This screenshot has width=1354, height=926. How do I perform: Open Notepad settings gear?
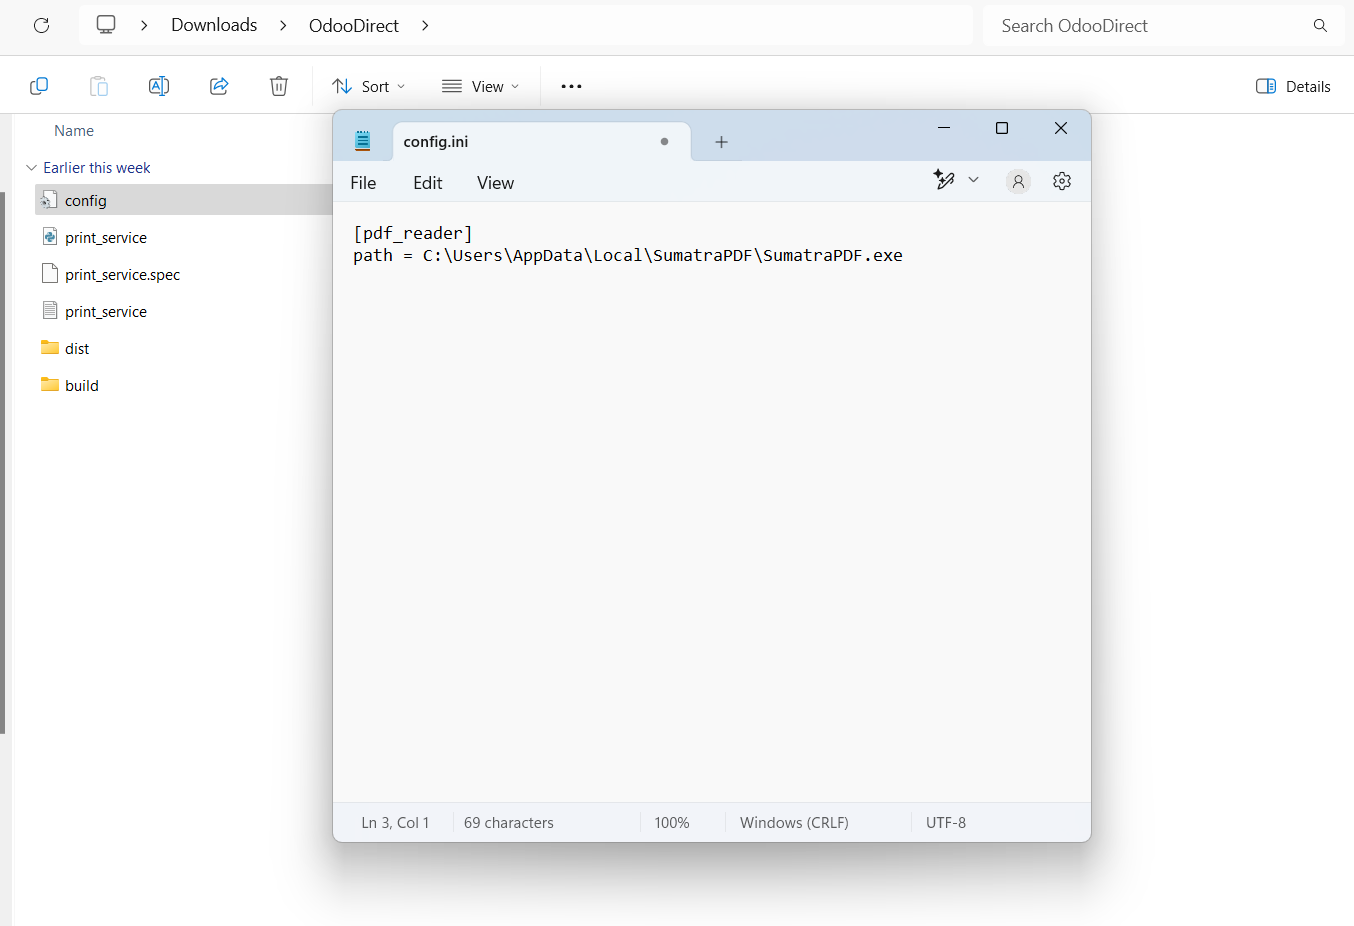(1062, 182)
